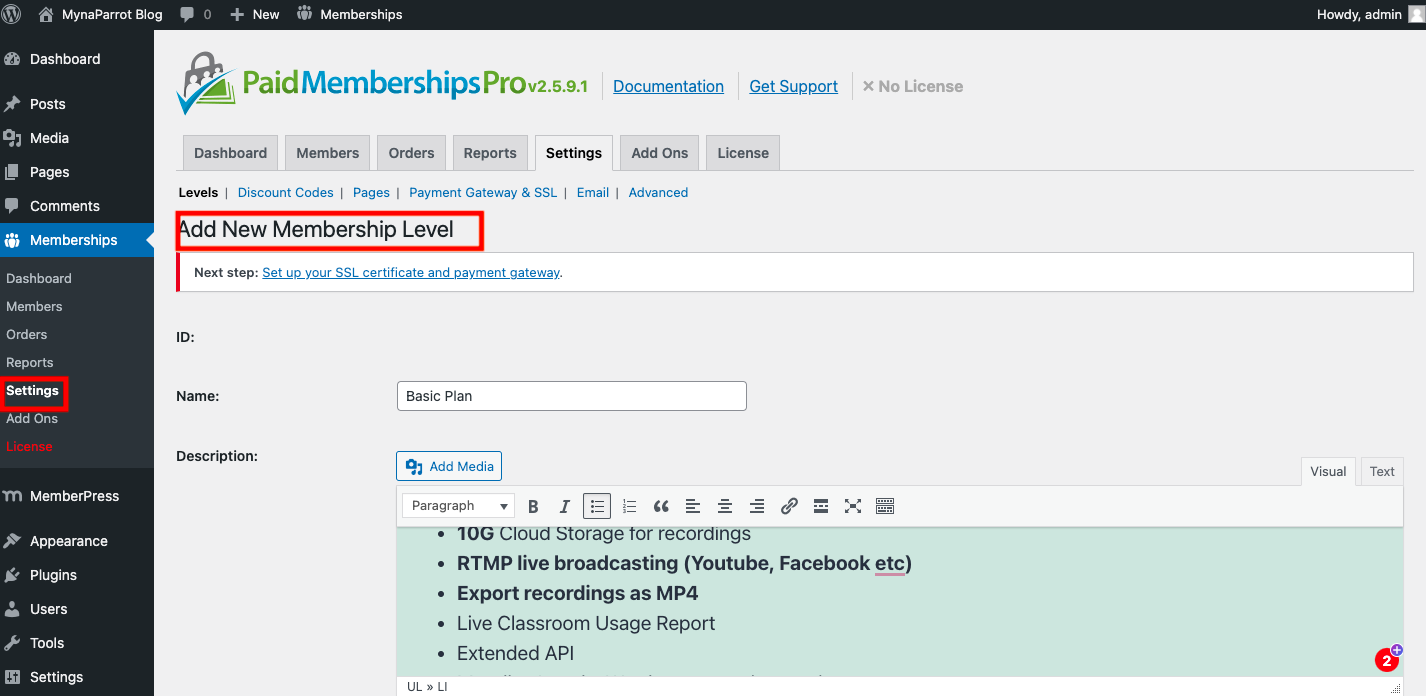Select the Levels sub-navigation link
Viewport: 1426px width, 696px height.
198,192
